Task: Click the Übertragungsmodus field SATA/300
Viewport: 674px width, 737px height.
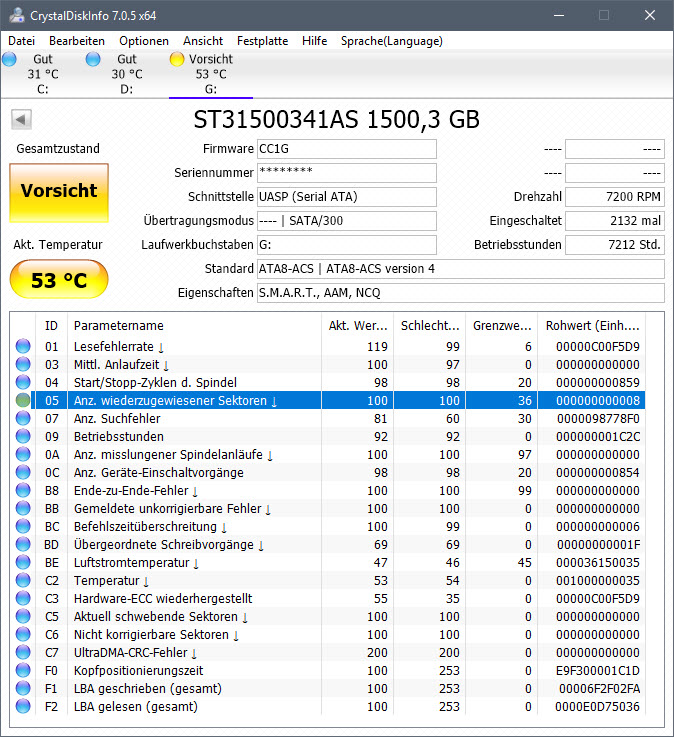Action: (x=347, y=221)
